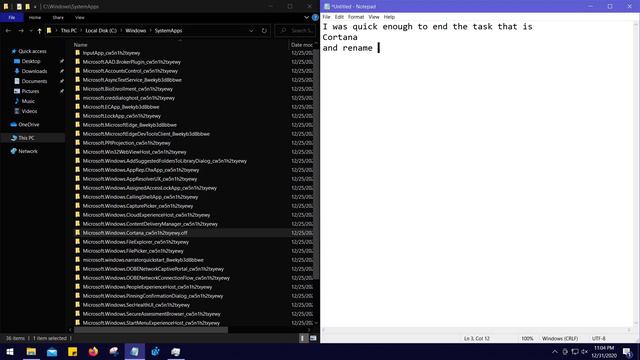Open the Start menu
Screen dimensions: 640x360
pos(10,351)
